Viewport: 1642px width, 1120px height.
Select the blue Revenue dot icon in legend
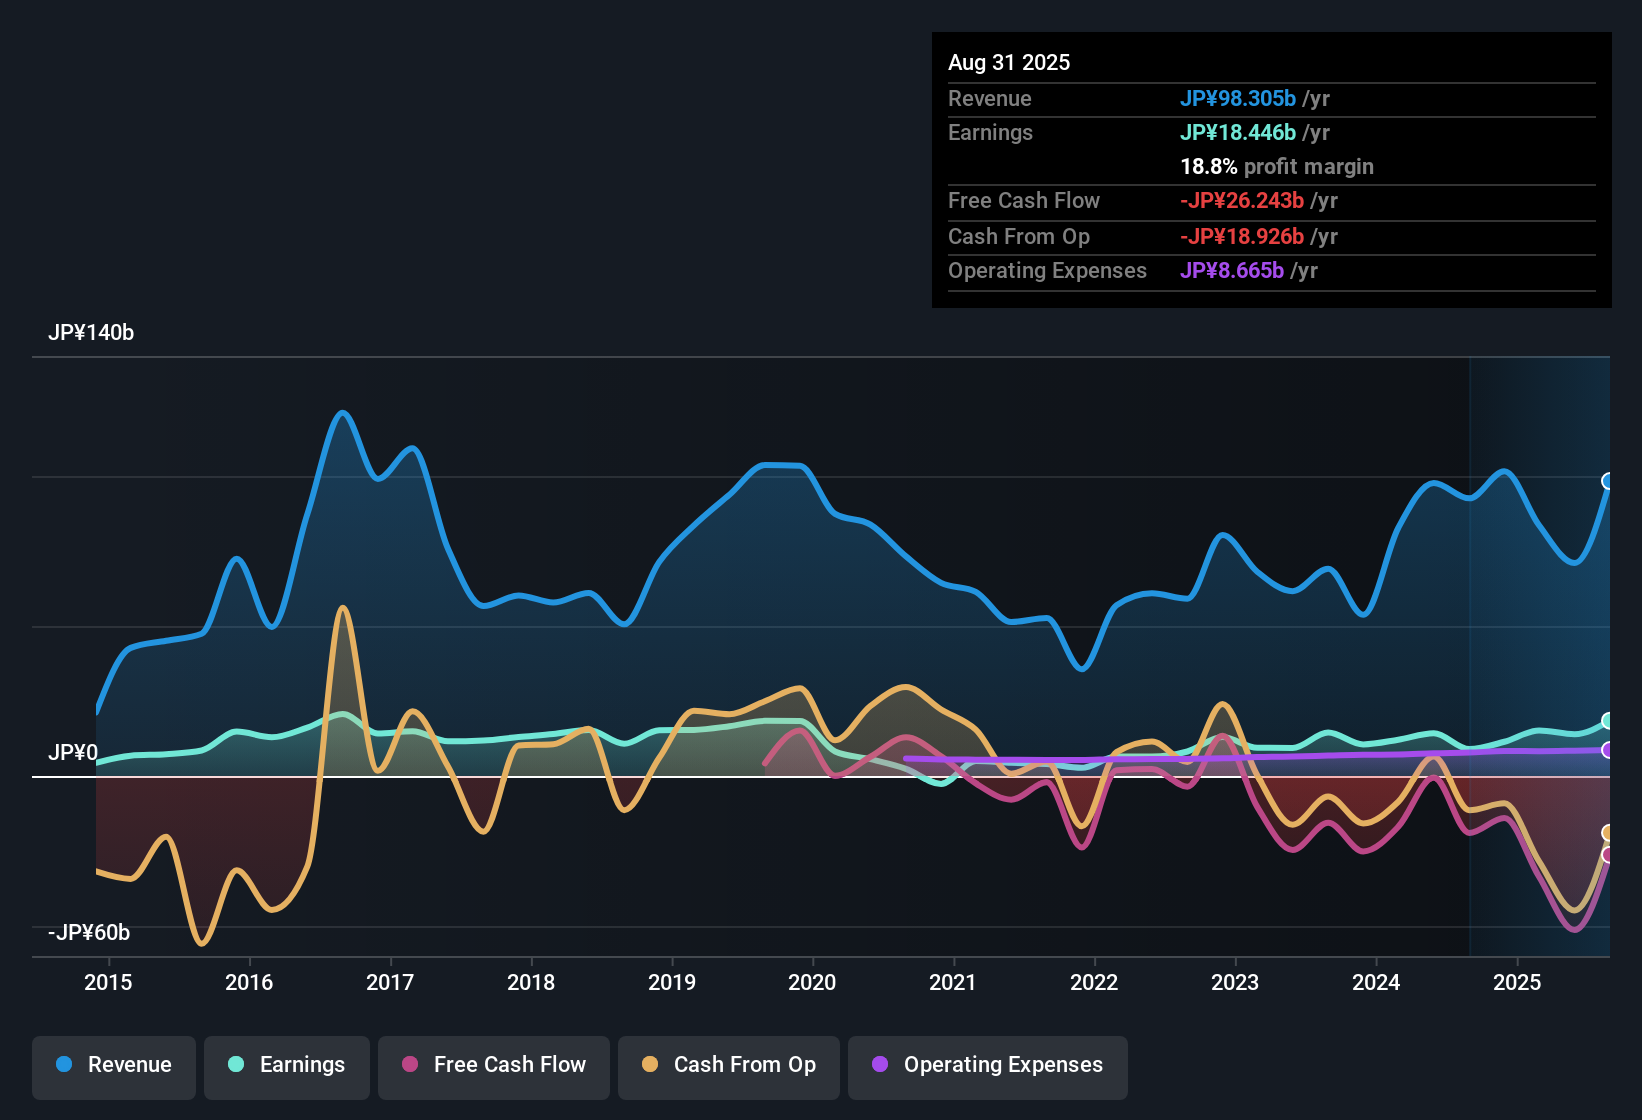(x=62, y=1065)
